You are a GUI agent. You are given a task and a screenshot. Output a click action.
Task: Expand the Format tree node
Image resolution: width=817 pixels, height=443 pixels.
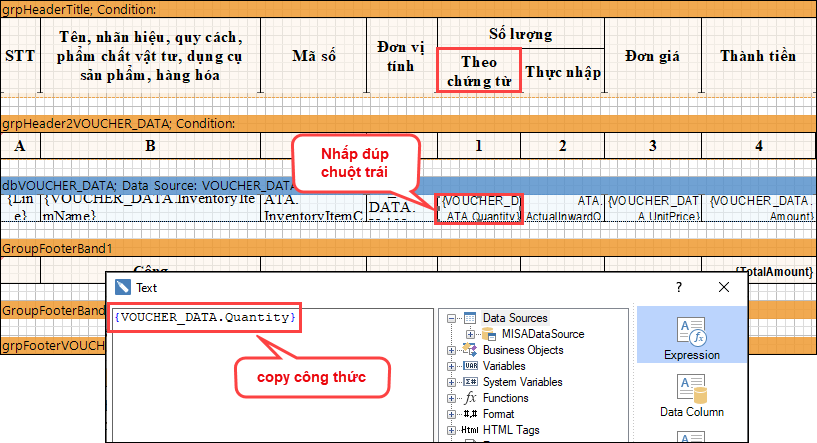[453, 414]
